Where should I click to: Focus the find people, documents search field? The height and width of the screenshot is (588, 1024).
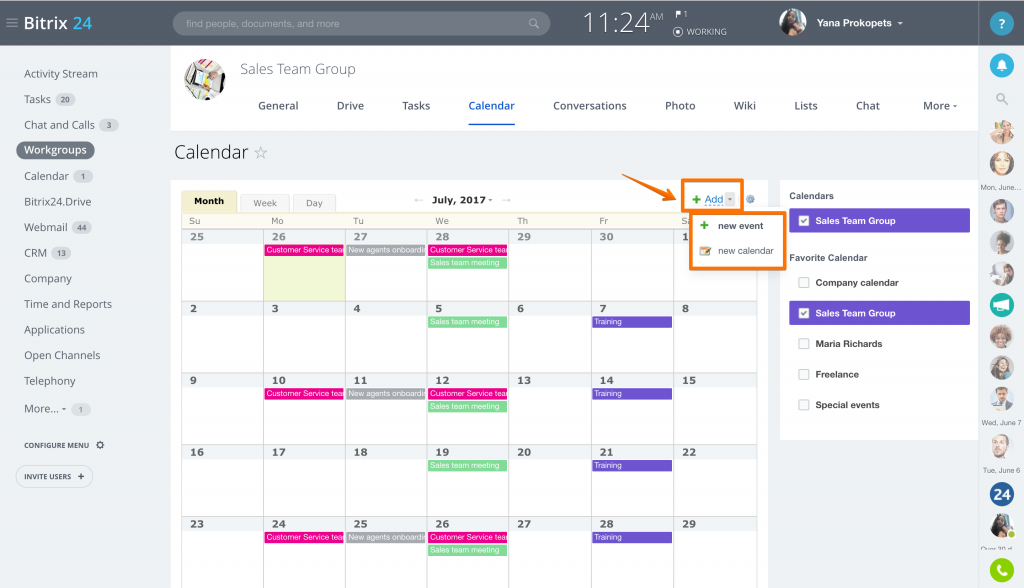361,24
